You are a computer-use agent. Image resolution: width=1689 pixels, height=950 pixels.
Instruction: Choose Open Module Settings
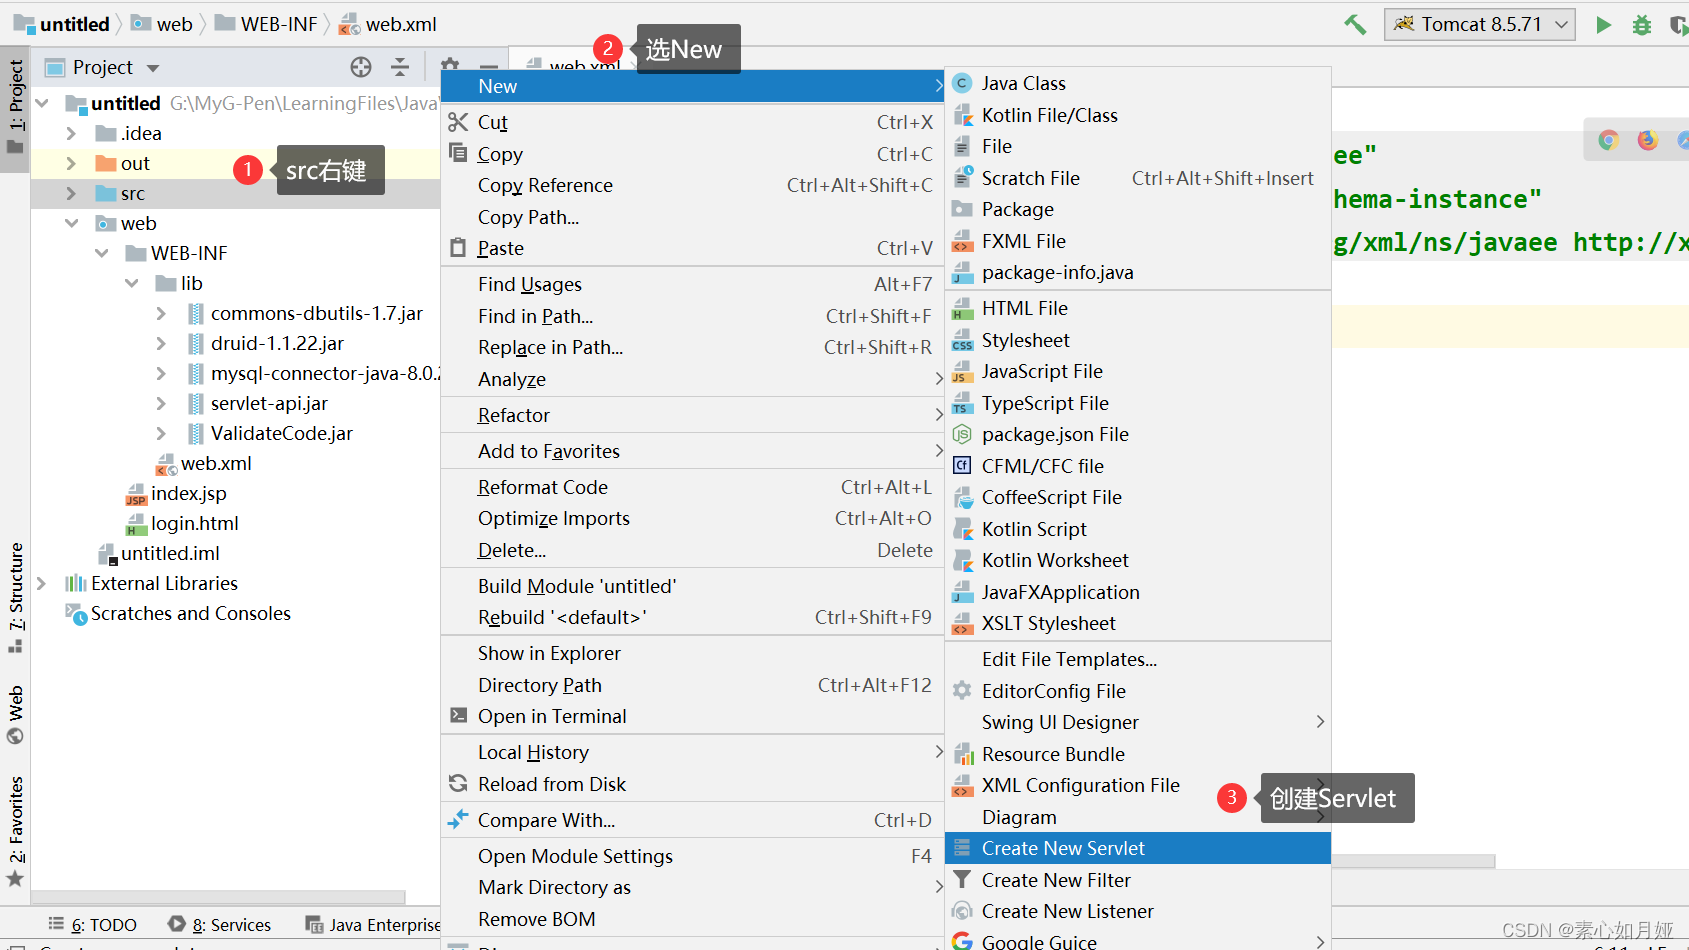(x=692, y=856)
